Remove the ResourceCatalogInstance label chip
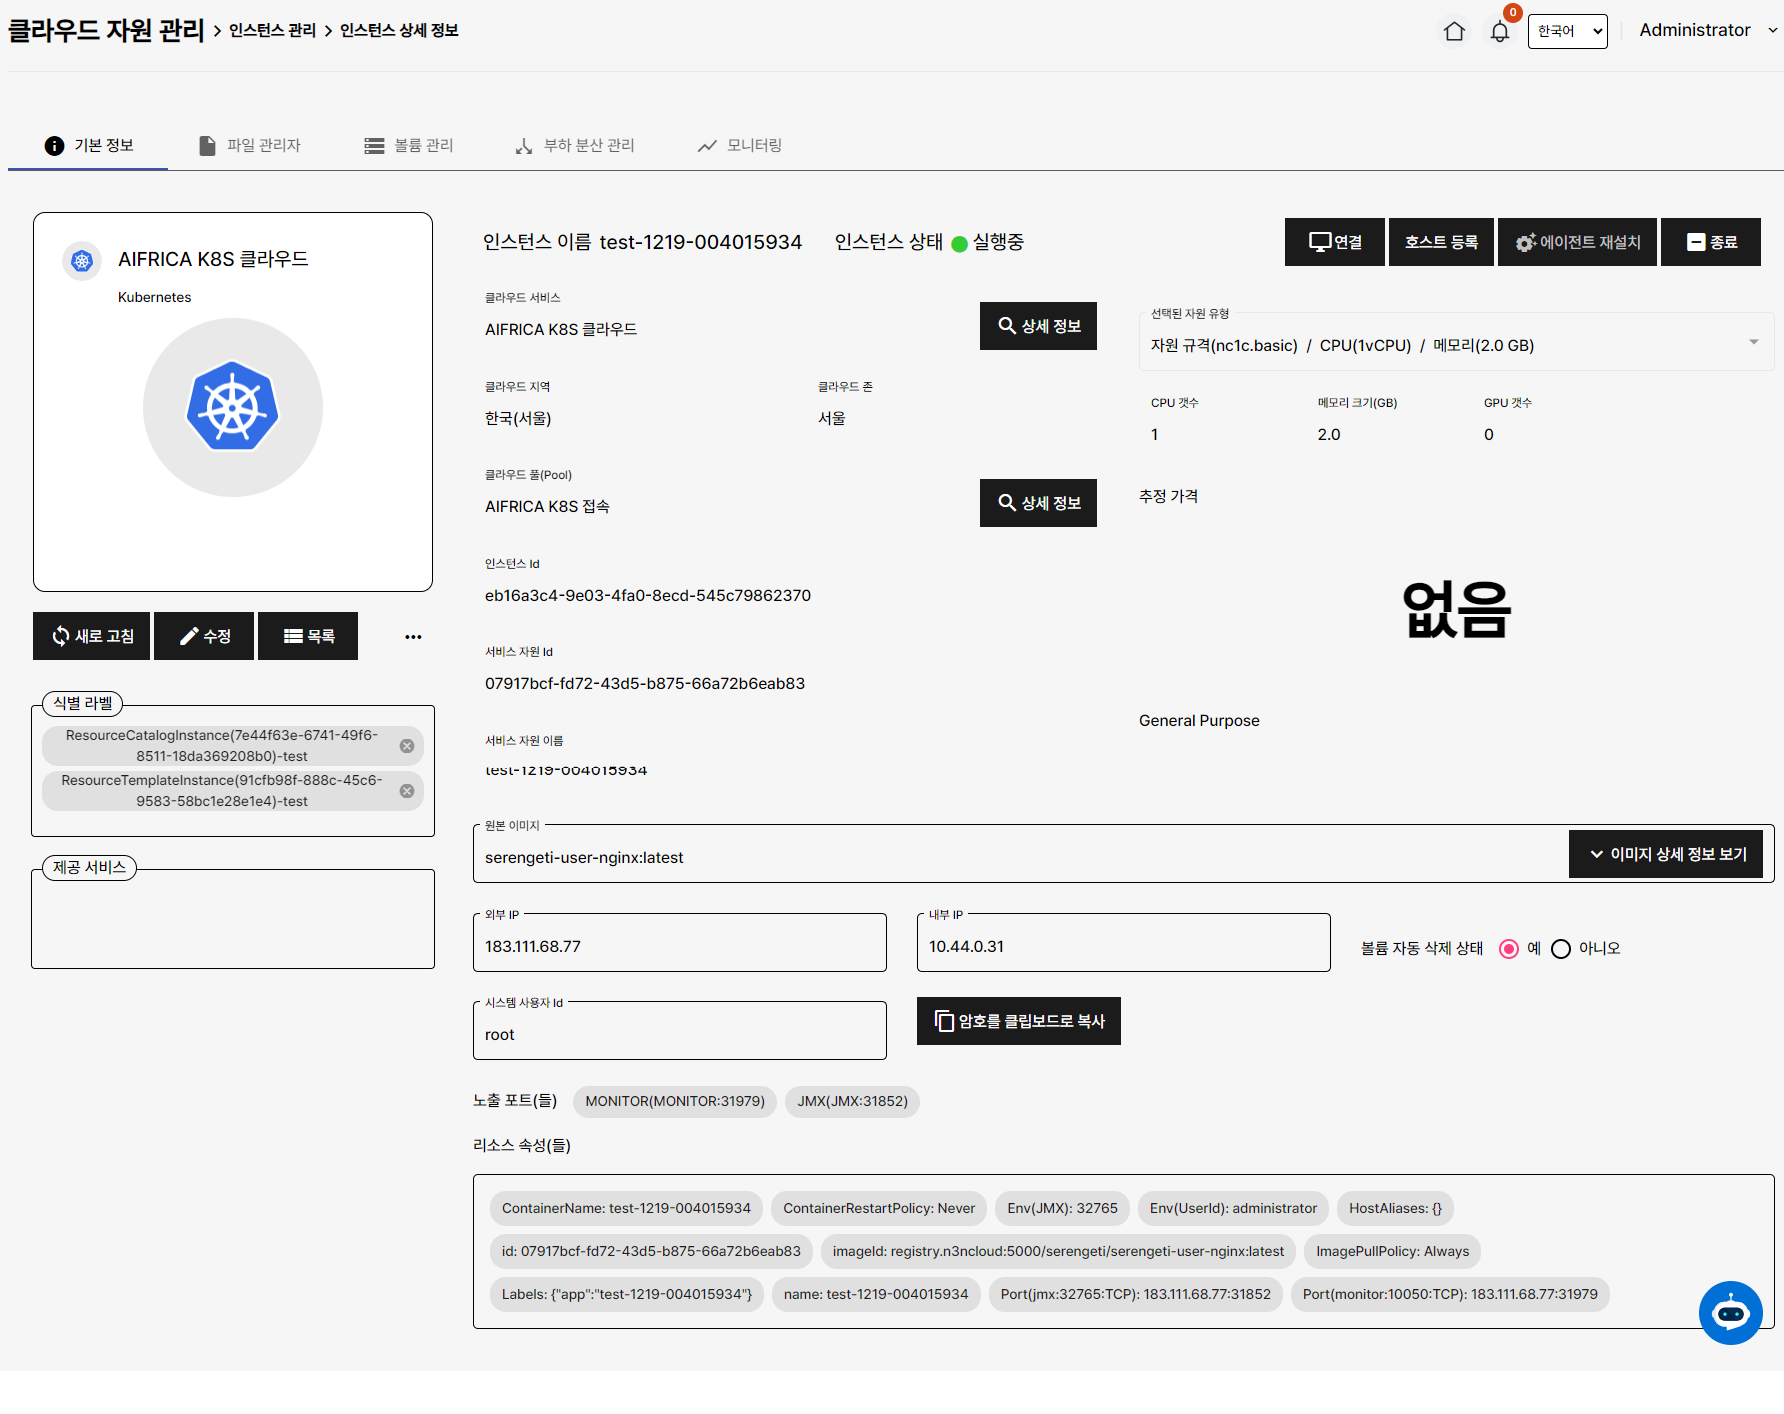Viewport: 1784px width, 1414px height. click(407, 746)
